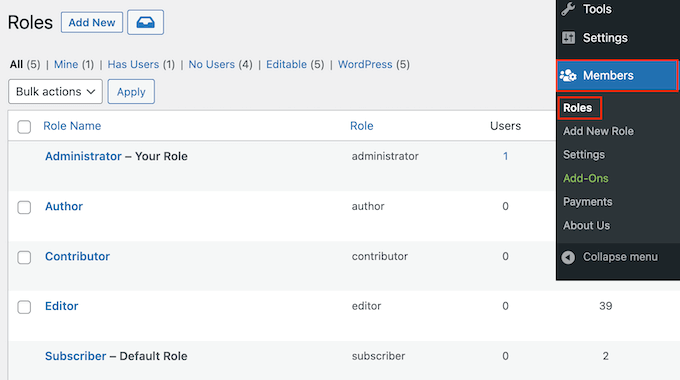
Task: Select the Contributor row checkbox
Action: (x=24, y=257)
